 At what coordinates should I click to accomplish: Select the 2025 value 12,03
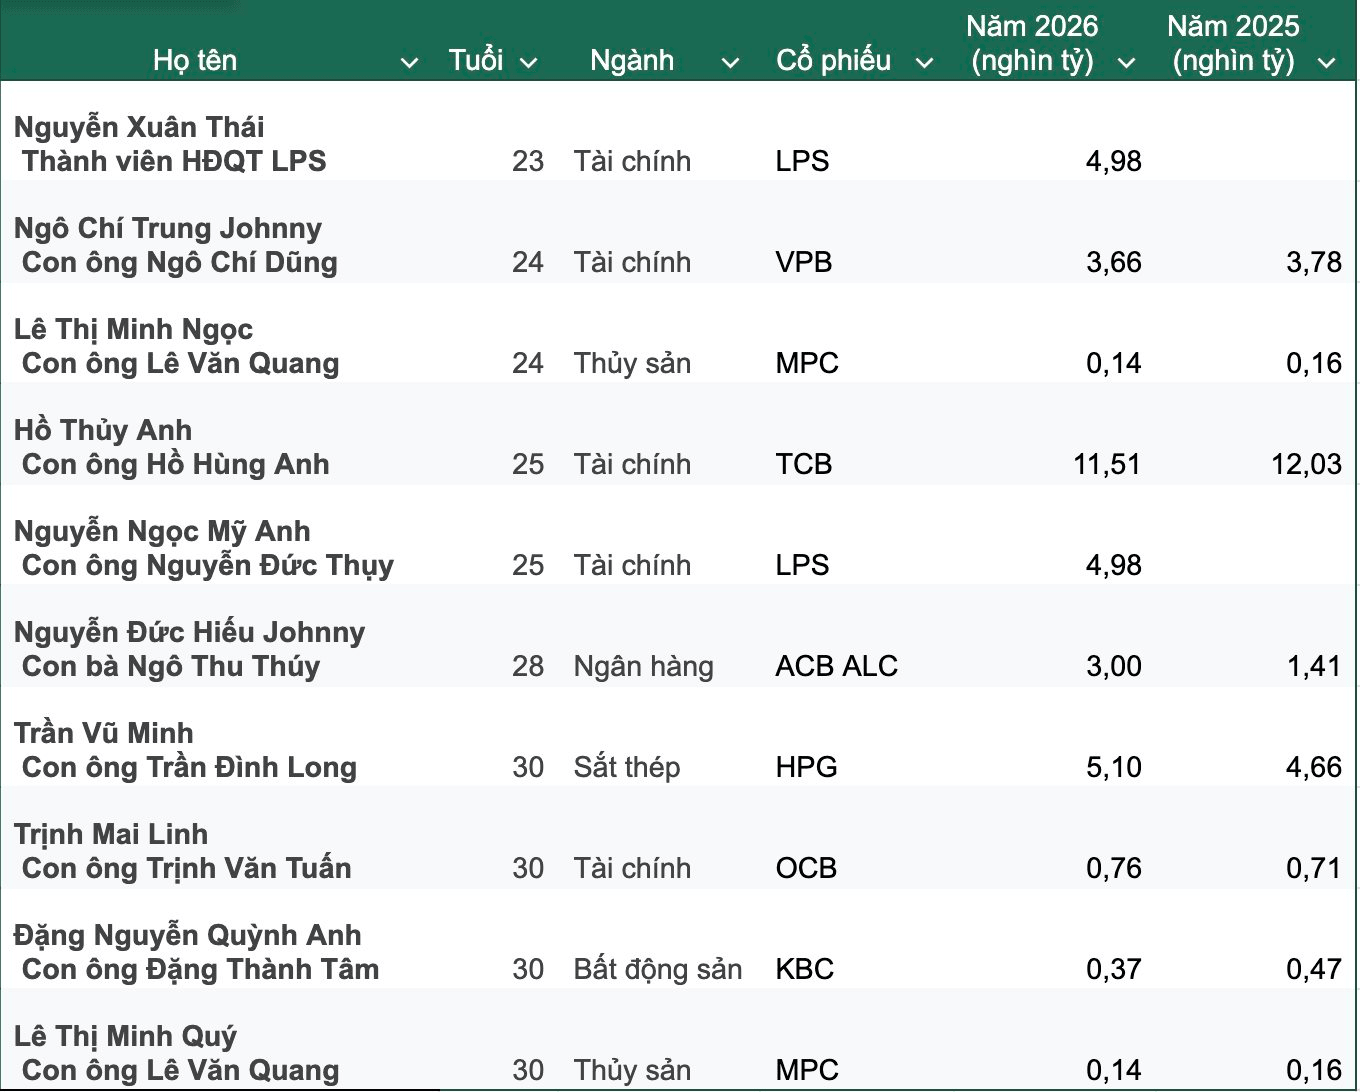1307,464
